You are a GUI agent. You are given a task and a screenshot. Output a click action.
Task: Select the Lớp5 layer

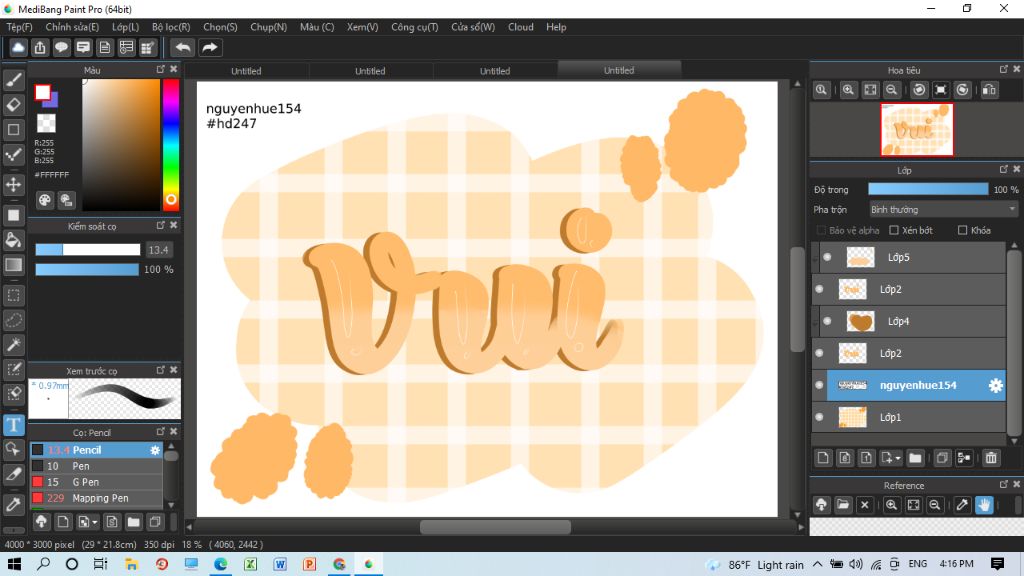912,257
